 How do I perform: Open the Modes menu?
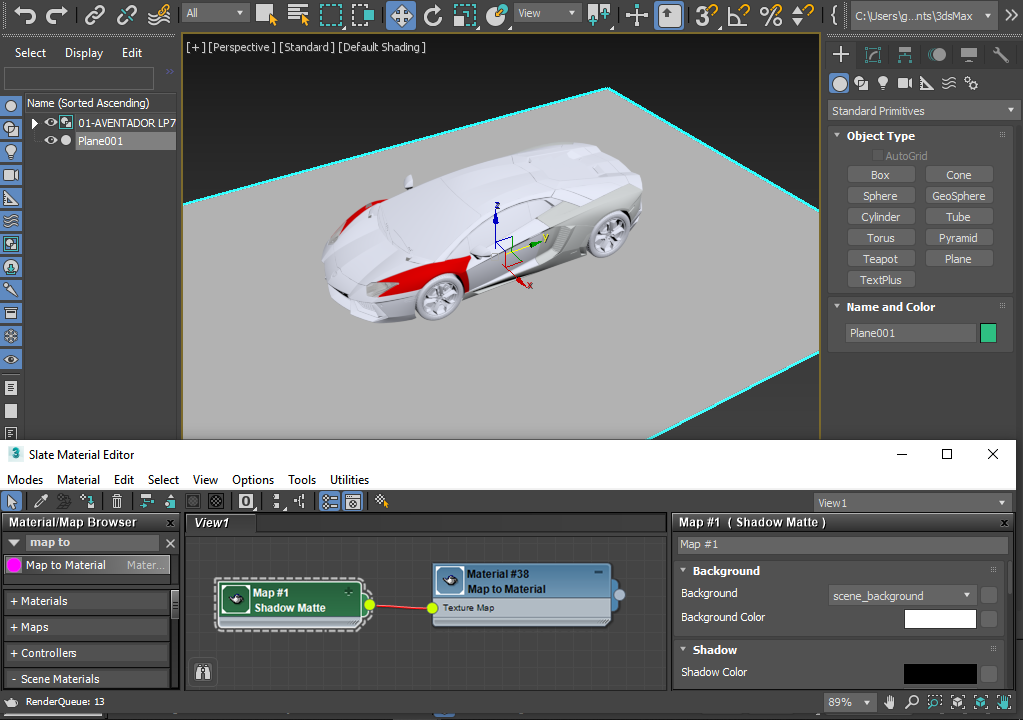pyautogui.click(x=25, y=480)
